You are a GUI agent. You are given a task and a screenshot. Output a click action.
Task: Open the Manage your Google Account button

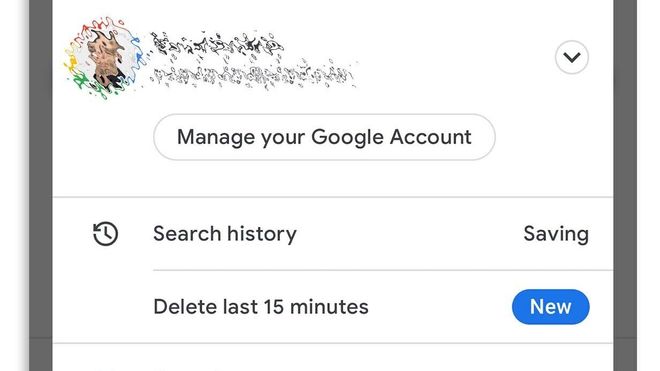[324, 137]
